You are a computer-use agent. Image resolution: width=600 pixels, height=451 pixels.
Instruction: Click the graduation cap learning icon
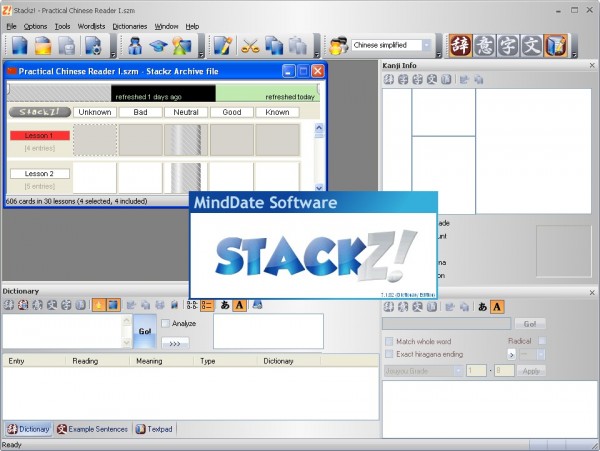point(158,46)
